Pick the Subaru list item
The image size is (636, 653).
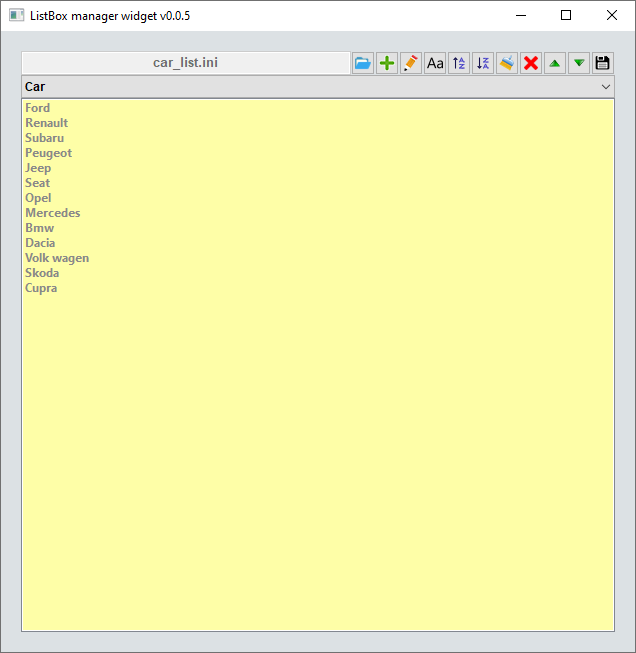[x=45, y=138]
